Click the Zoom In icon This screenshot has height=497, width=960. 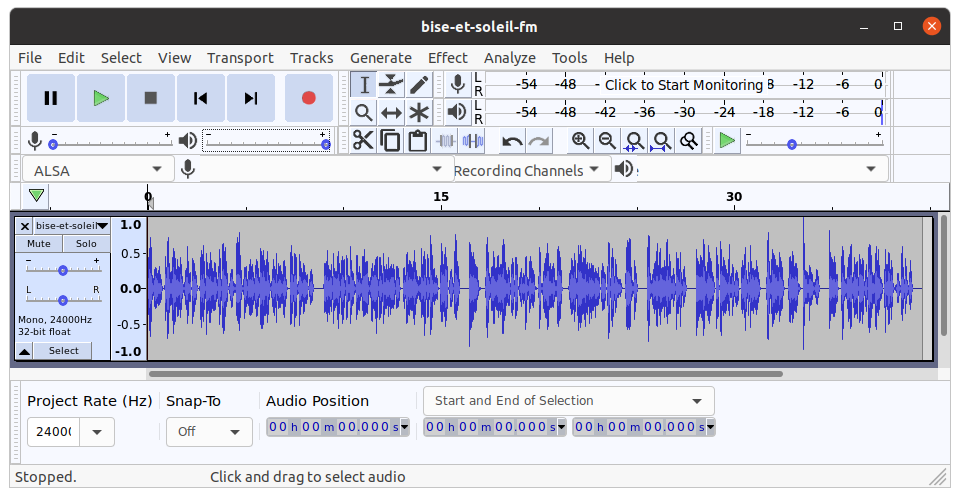coord(580,141)
